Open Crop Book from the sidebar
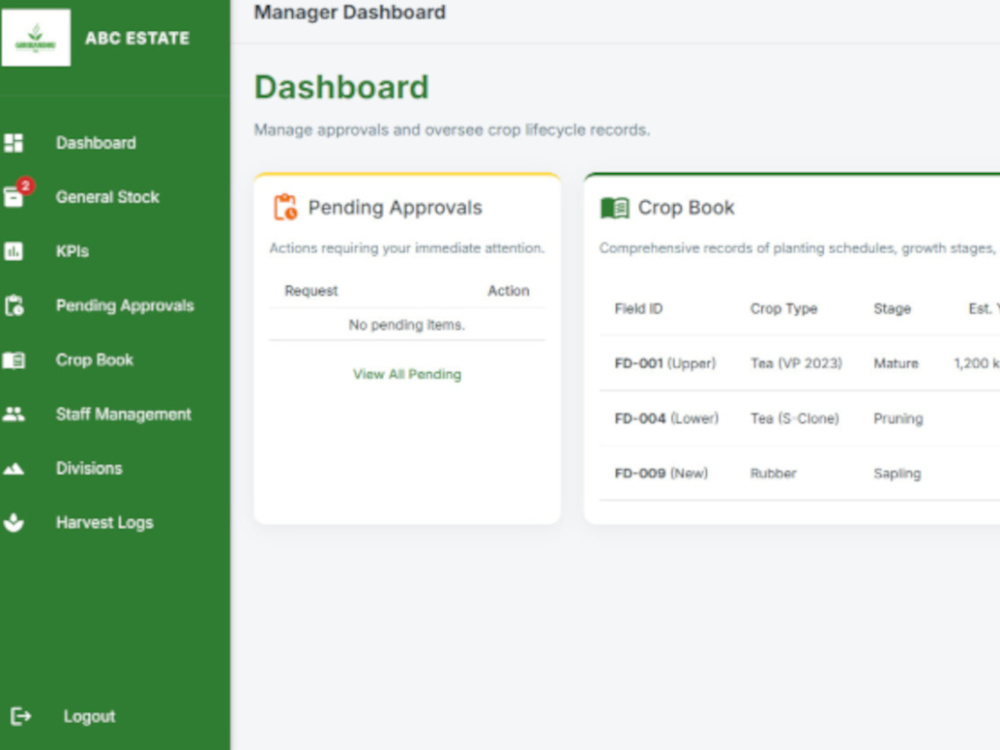Image resolution: width=1000 pixels, height=750 pixels. pos(94,360)
